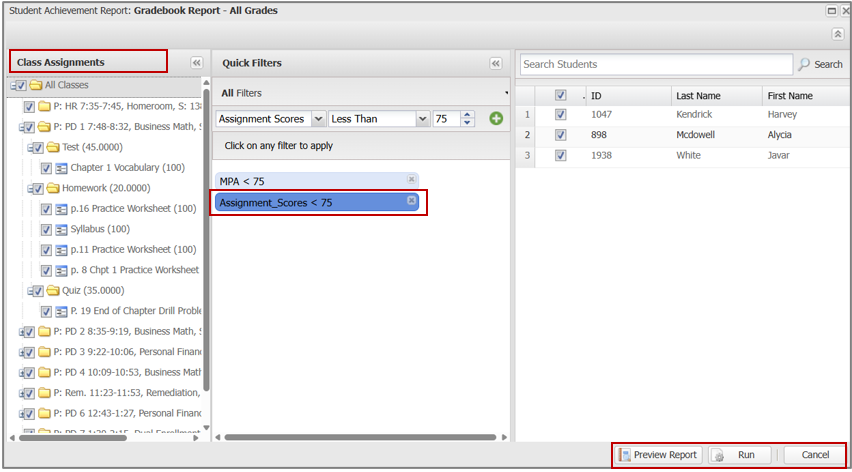Image resolution: width=852 pixels, height=472 pixels.
Task: Click the Search Students input field
Action: point(655,64)
